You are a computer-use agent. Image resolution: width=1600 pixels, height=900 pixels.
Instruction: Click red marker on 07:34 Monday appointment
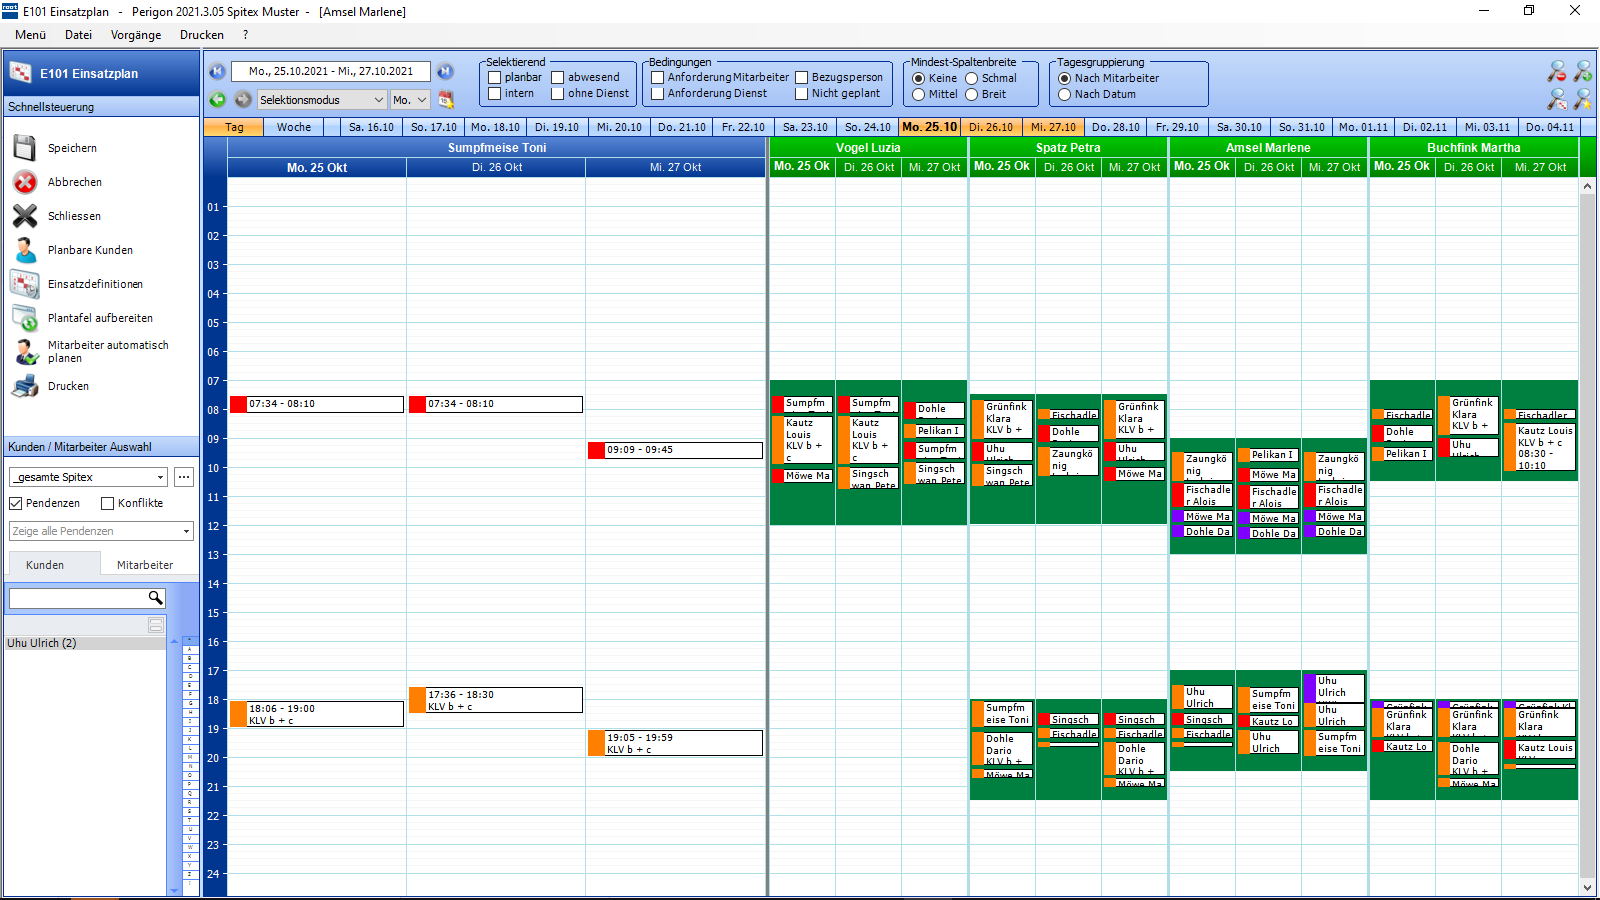click(239, 404)
